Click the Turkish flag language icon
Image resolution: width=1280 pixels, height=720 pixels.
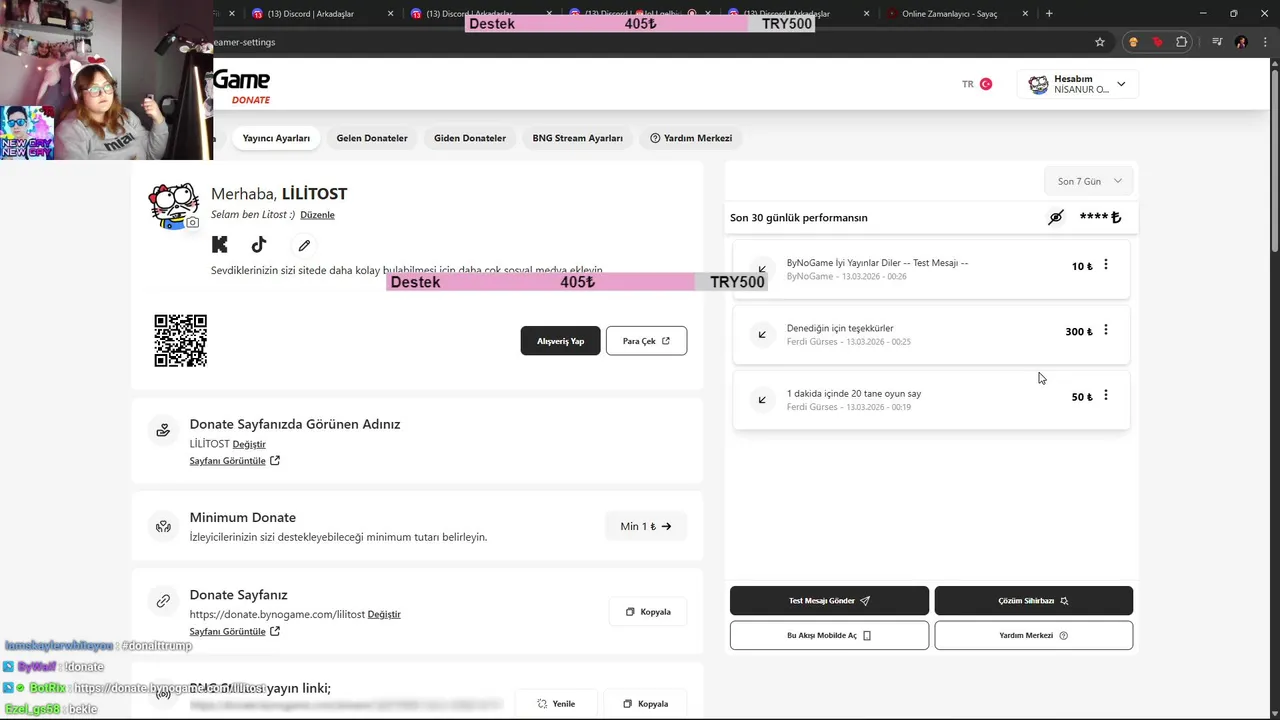tap(986, 84)
